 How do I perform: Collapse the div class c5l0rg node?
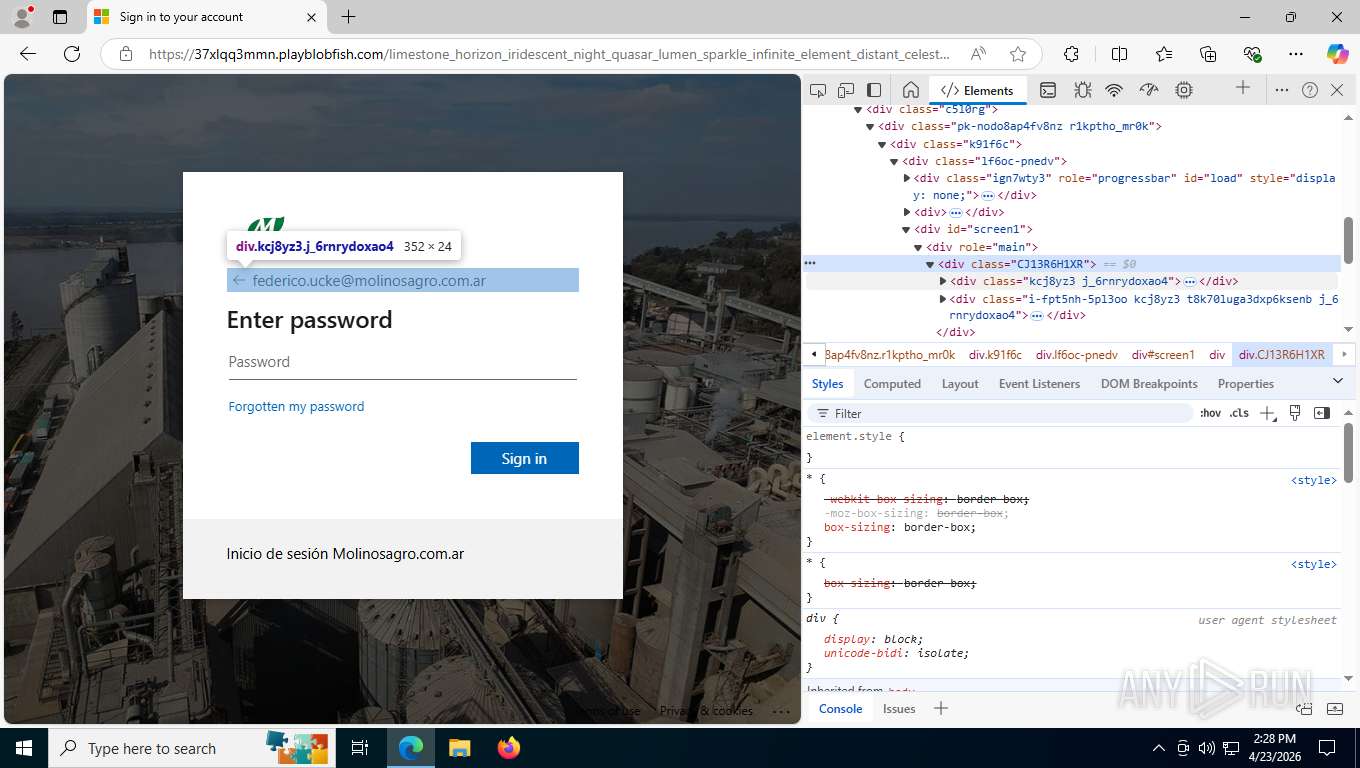858,109
